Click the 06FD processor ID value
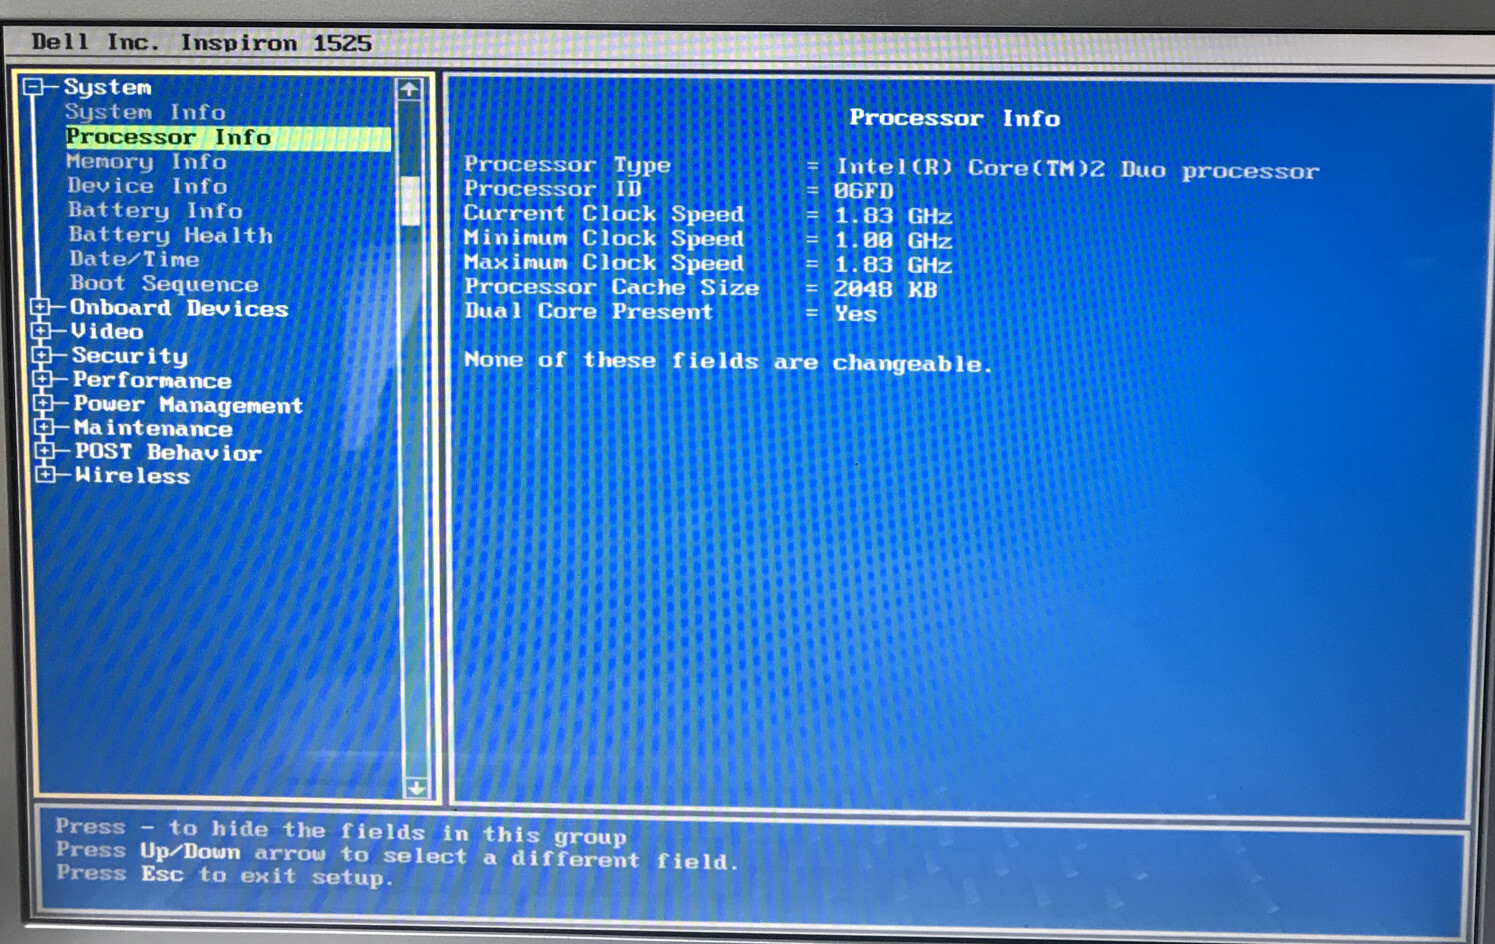Screen dimensions: 1495x944 click(x=863, y=190)
